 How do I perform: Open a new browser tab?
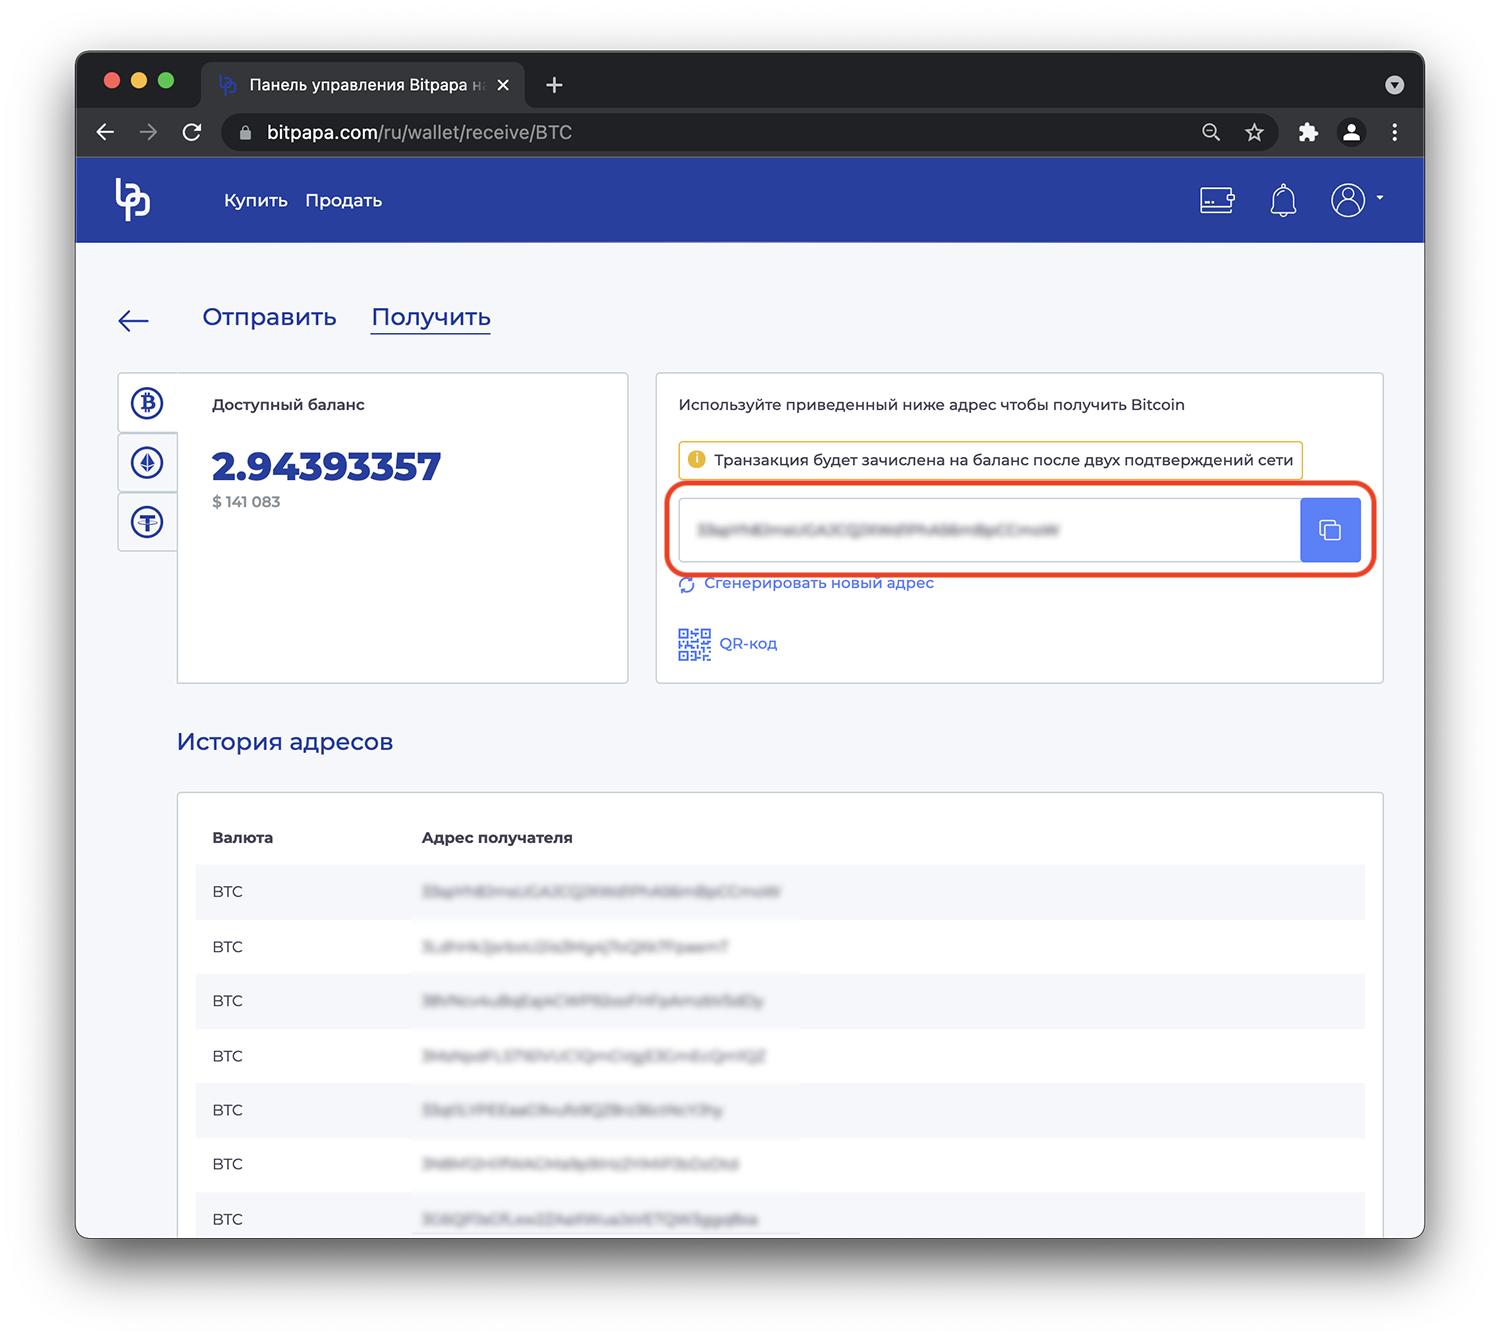tap(554, 85)
